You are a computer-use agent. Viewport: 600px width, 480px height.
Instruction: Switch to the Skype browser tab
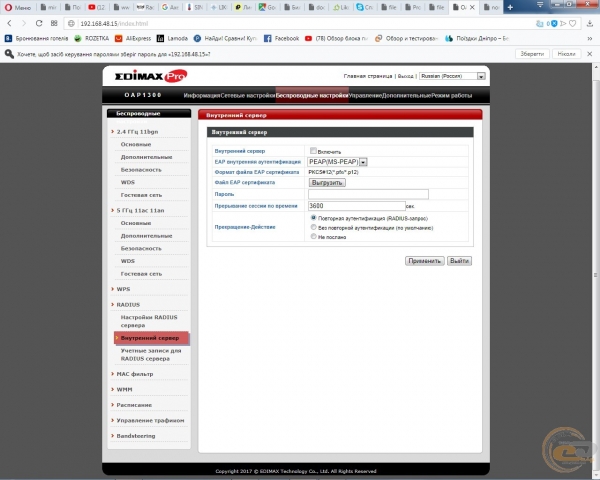click(x=364, y=7)
